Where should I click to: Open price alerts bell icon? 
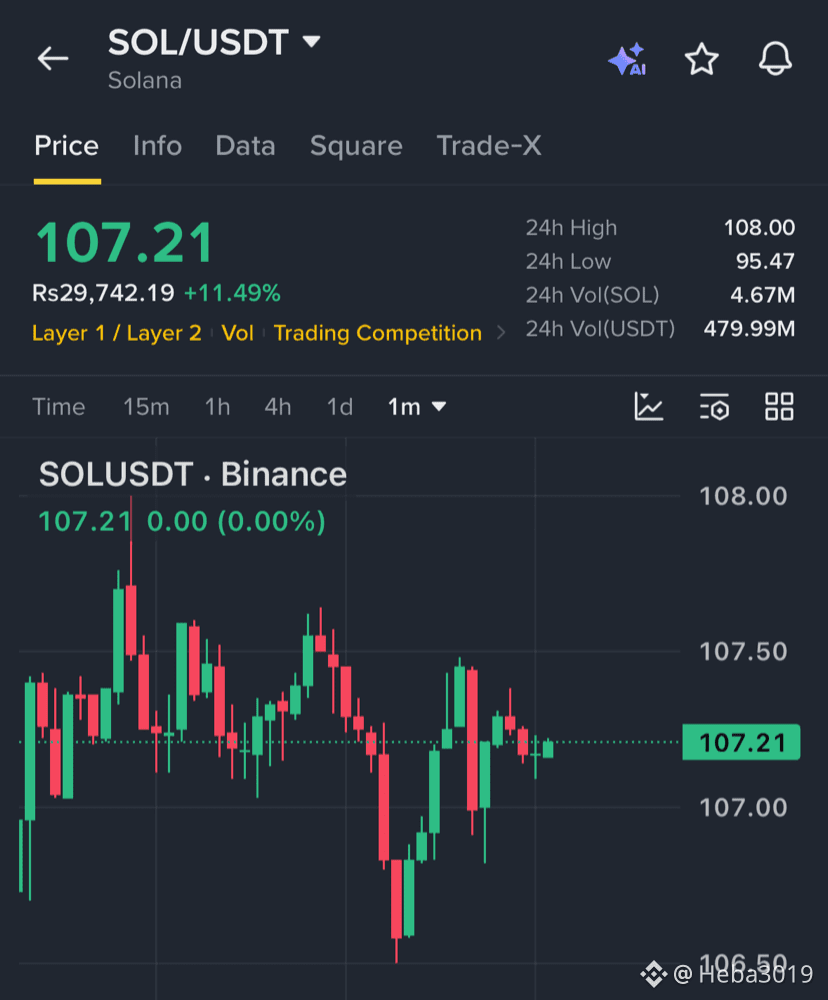[x=775, y=59]
